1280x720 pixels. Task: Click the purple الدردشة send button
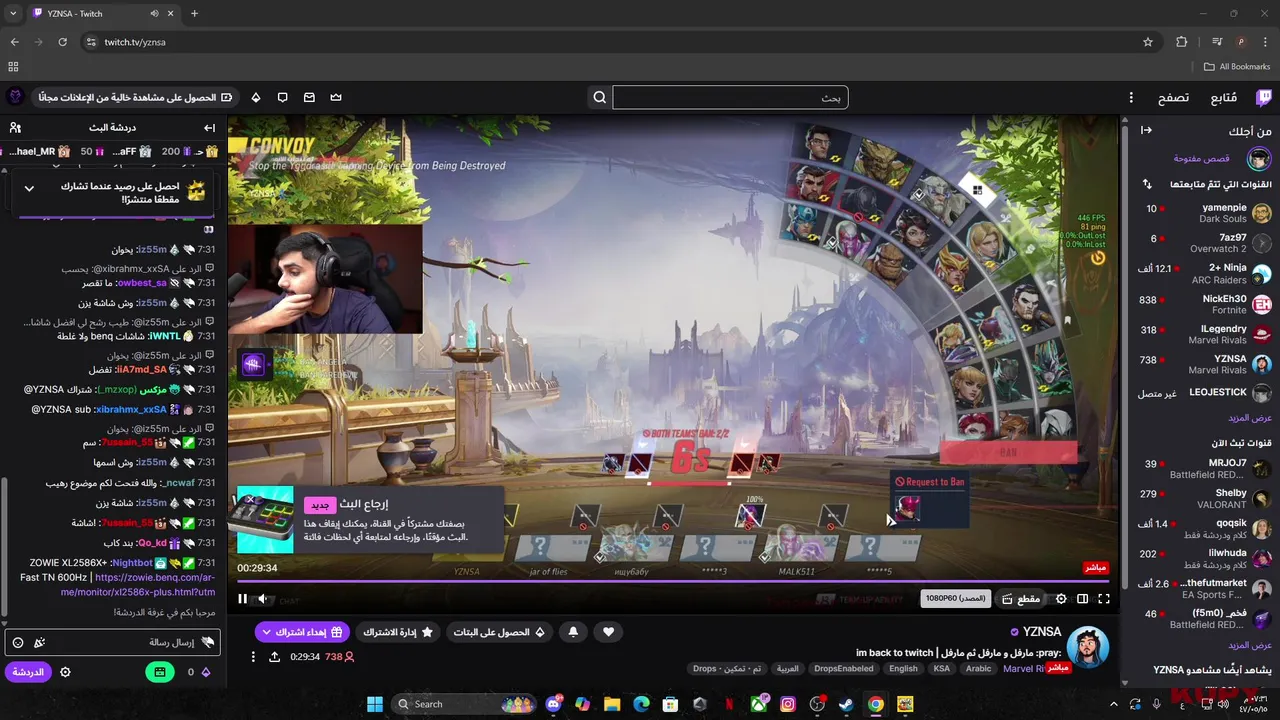28,672
